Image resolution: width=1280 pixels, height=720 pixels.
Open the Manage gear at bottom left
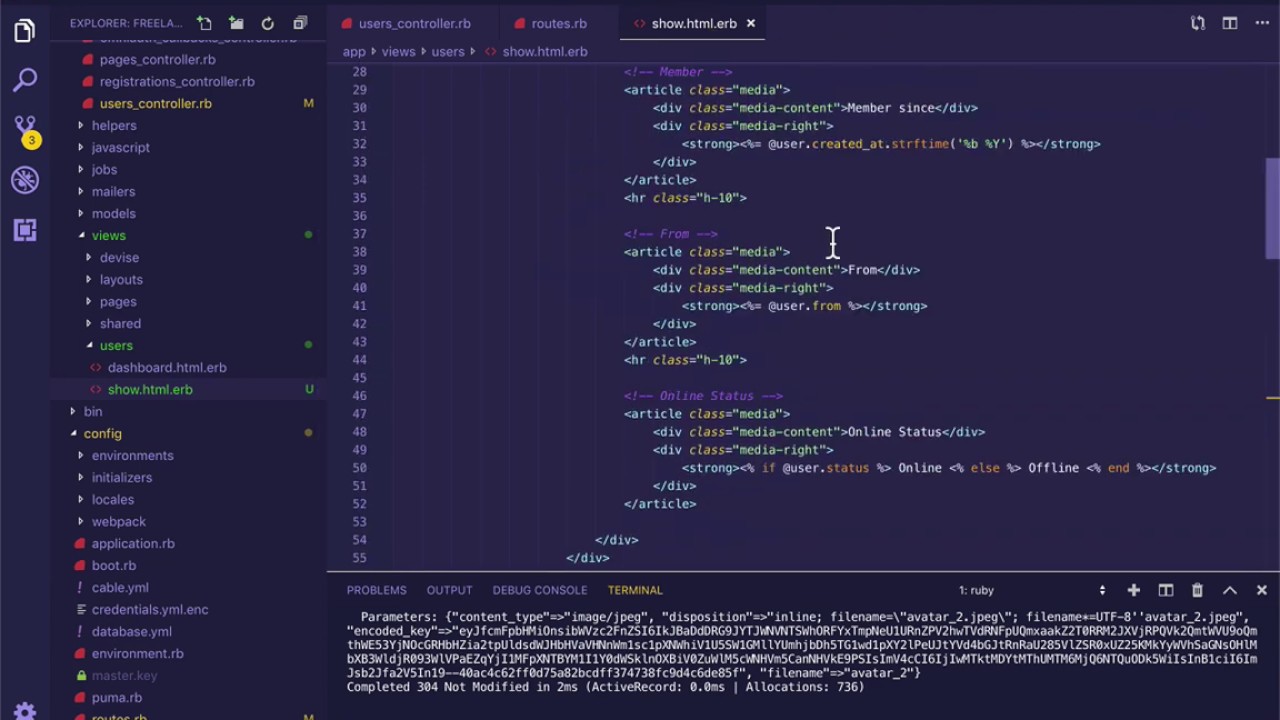tap(25, 711)
